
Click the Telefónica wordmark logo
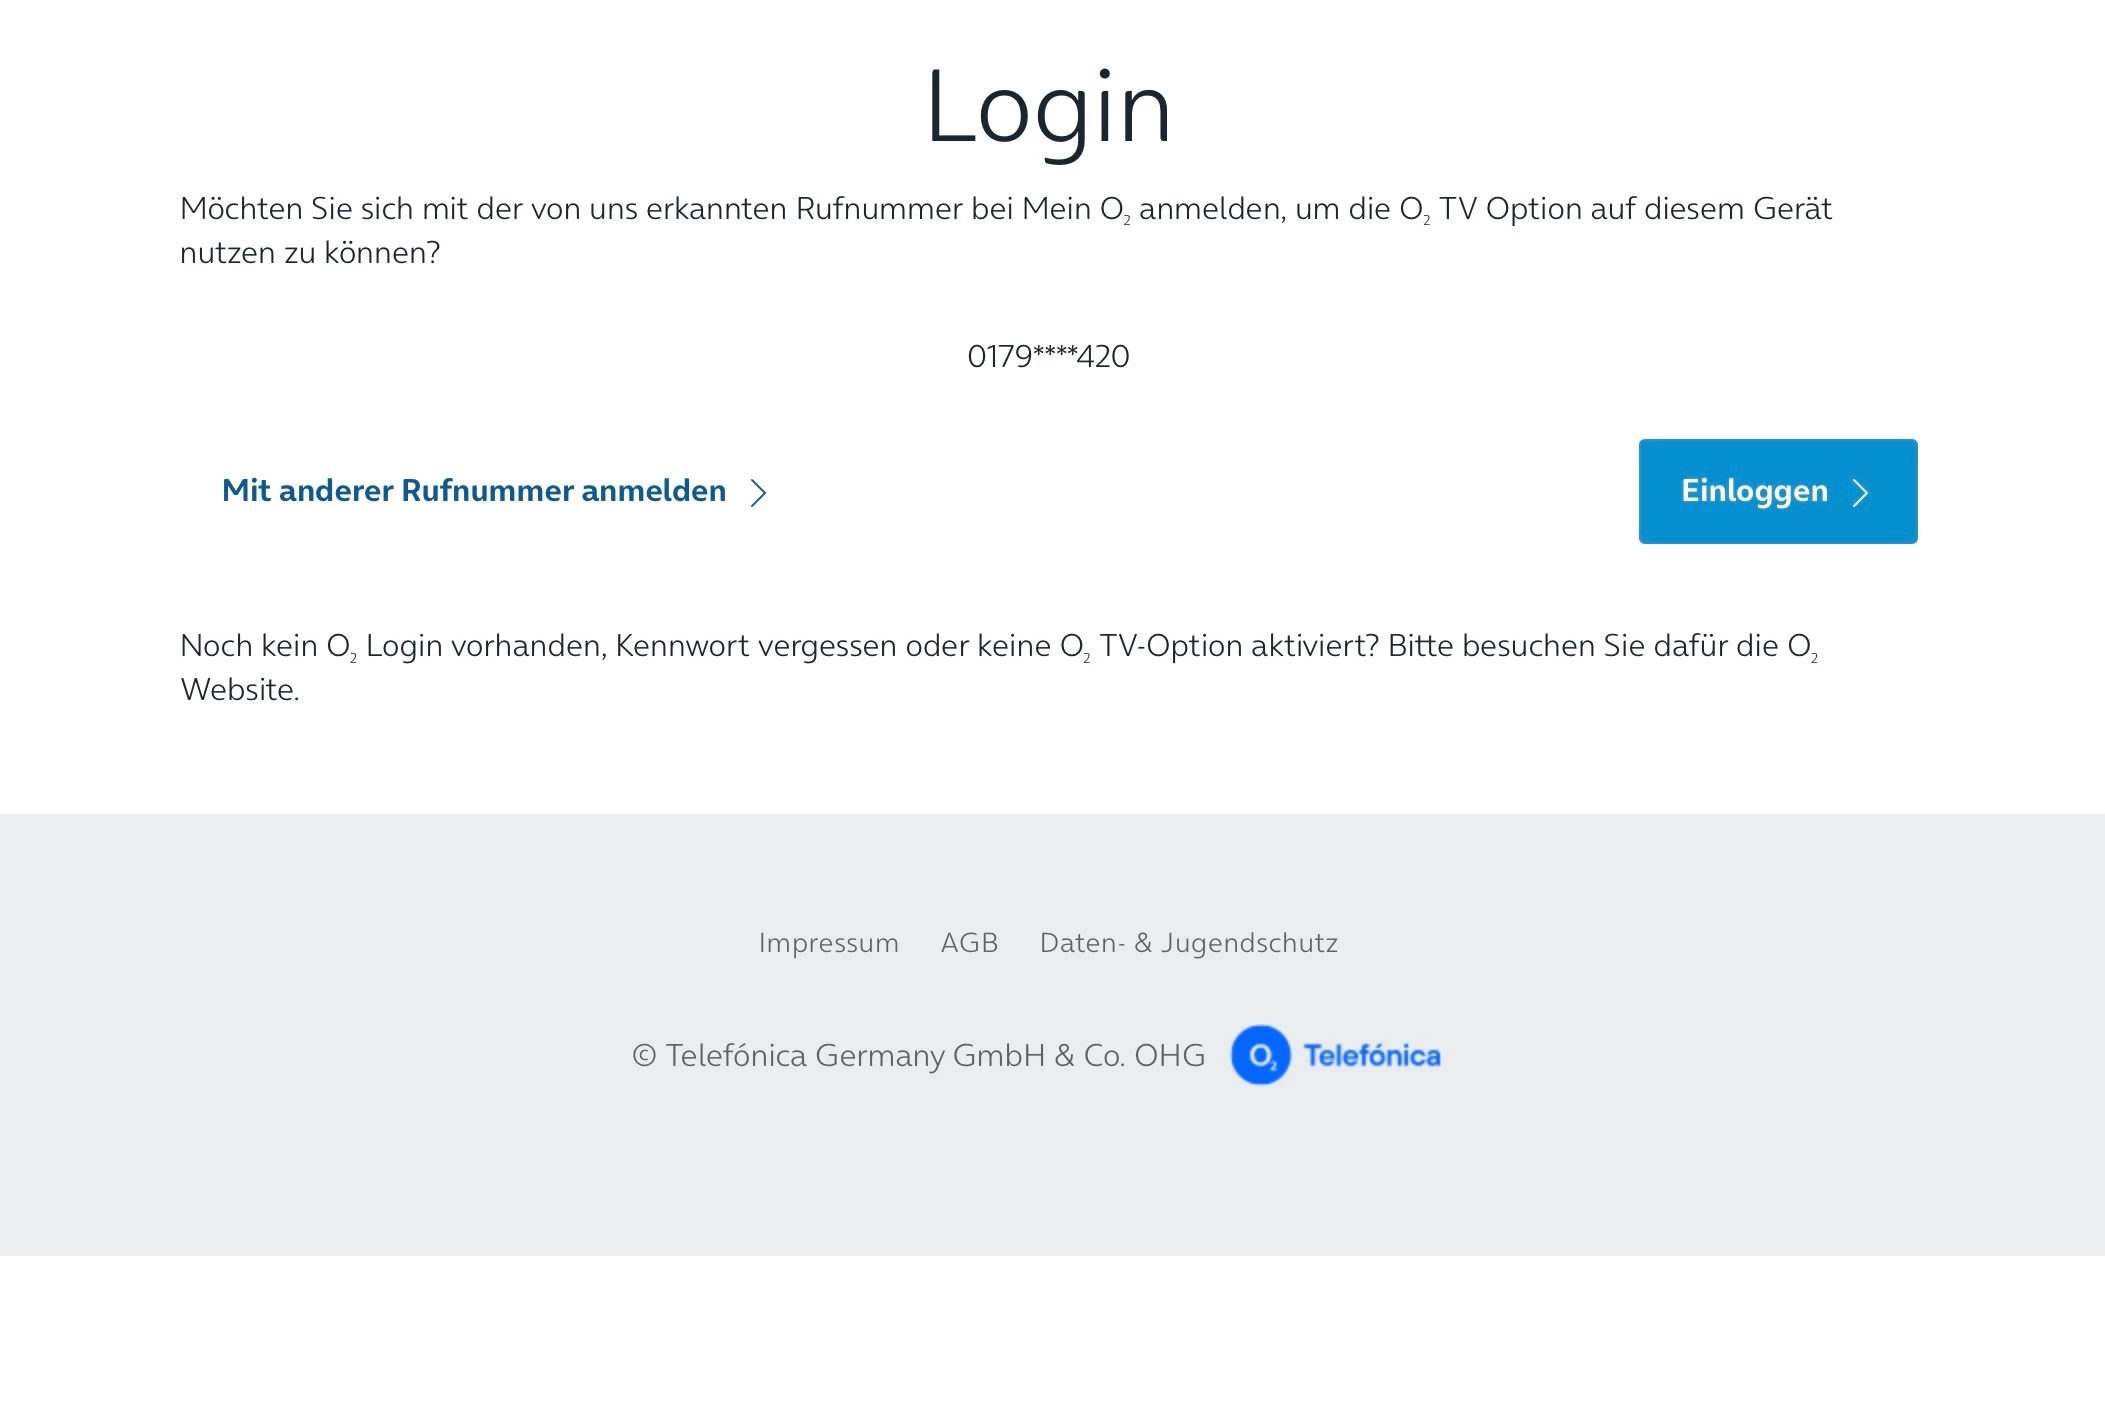[x=1372, y=1056]
